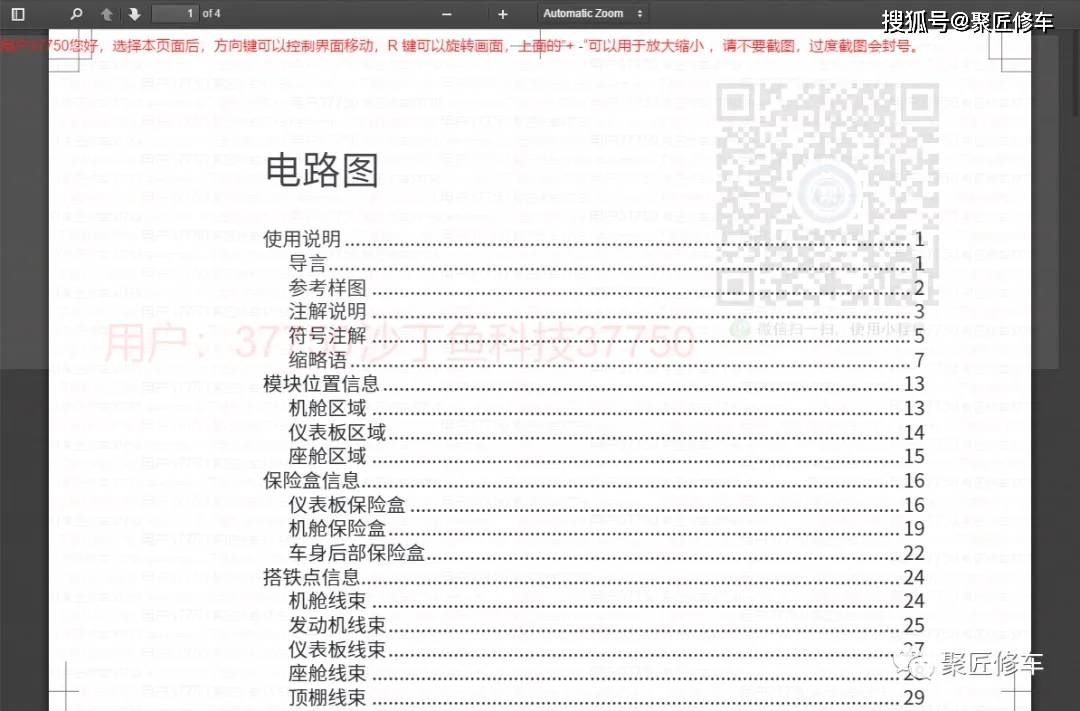Image resolution: width=1080 pixels, height=711 pixels.
Task: Zoom out using the minus button
Action: 447,14
